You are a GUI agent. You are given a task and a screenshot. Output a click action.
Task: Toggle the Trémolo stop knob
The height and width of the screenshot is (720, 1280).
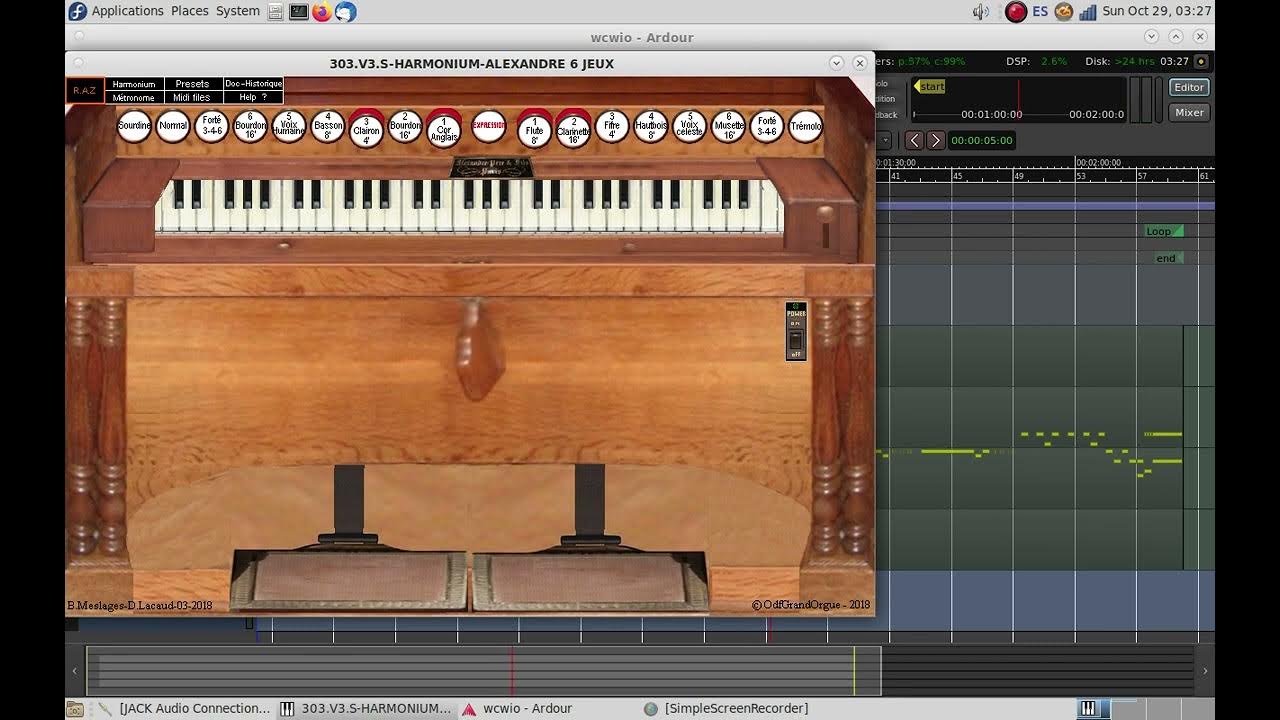[806, 126]
